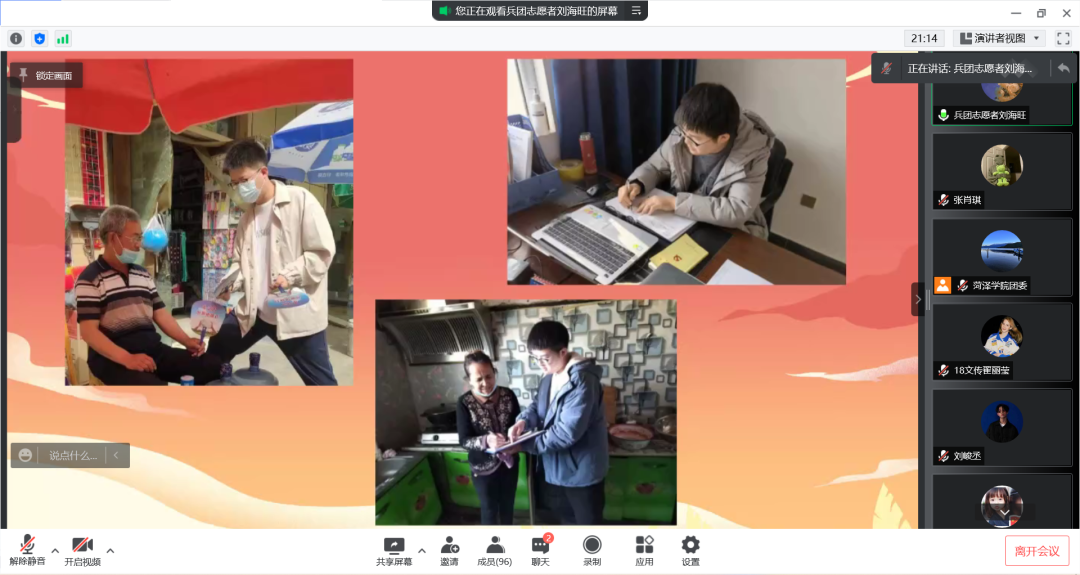Click the blue security shield icon
The width and height of the screenshot is (1080, 575).
(40, 38)
